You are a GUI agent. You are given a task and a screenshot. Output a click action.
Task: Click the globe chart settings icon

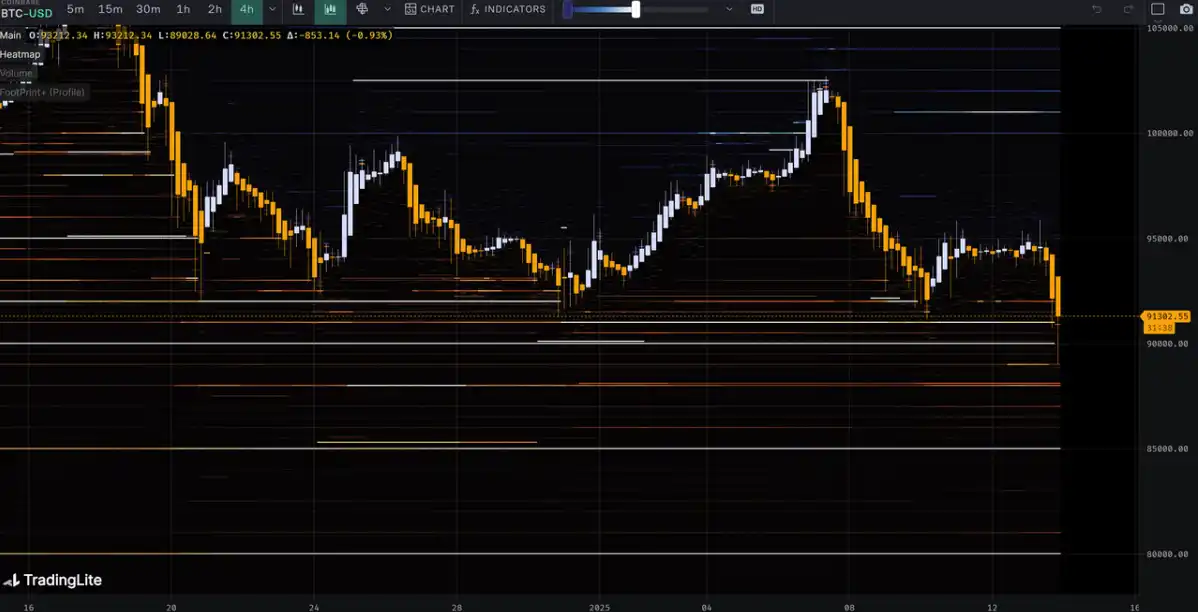pos(362,9)
